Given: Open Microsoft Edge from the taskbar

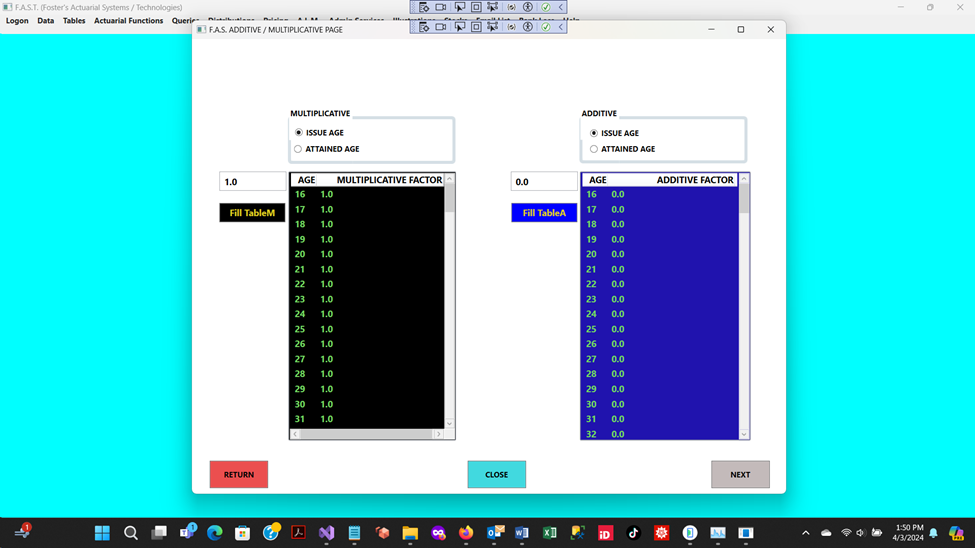Looking at the screenshot, I should pos(214,533).
